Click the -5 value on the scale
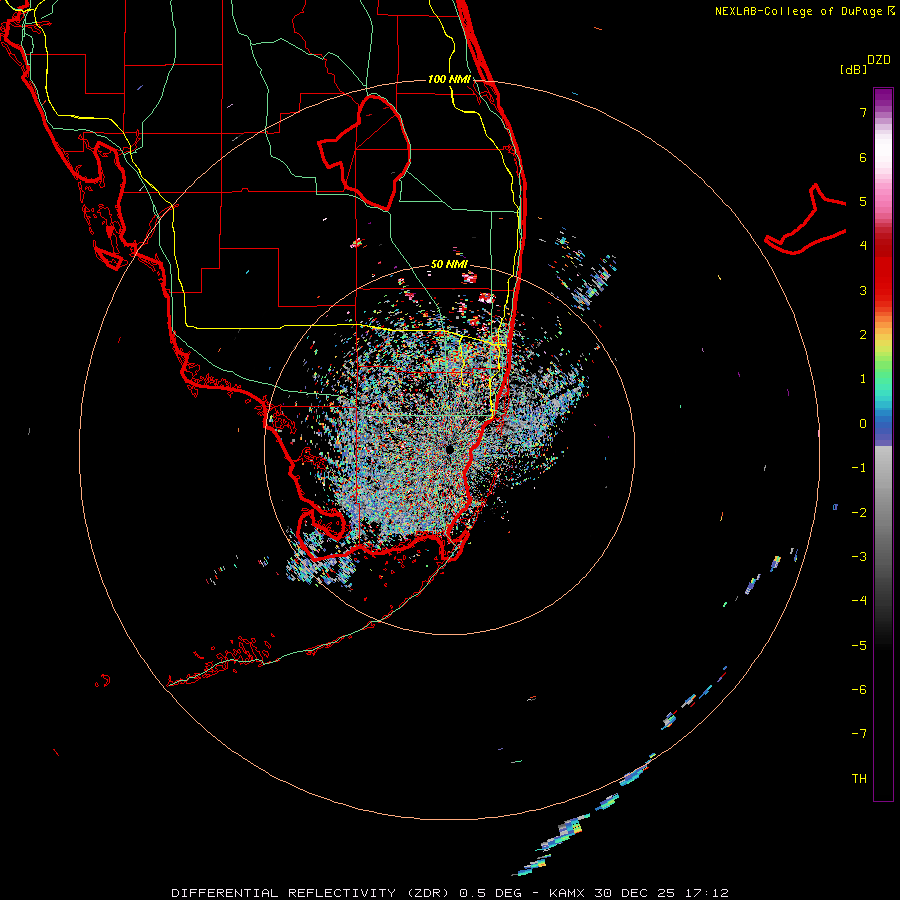 point(859,646)
